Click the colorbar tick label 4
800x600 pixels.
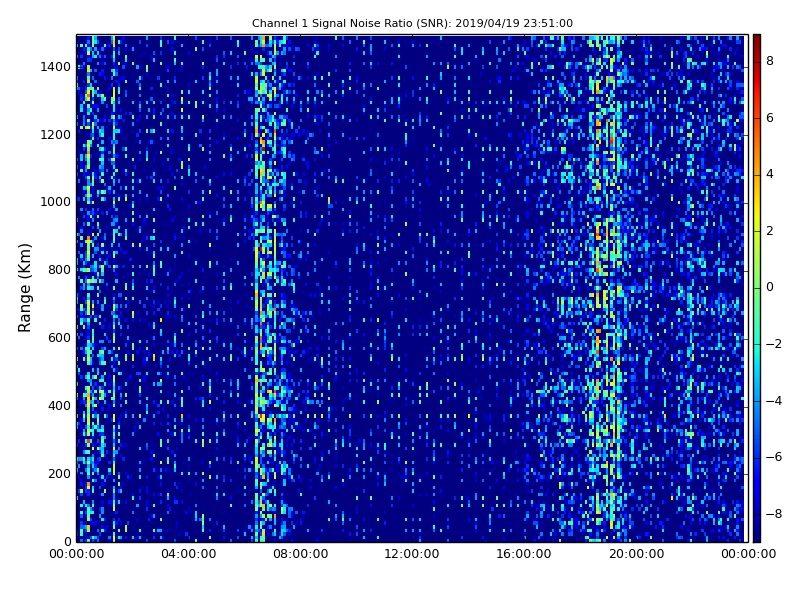point(770,174)
